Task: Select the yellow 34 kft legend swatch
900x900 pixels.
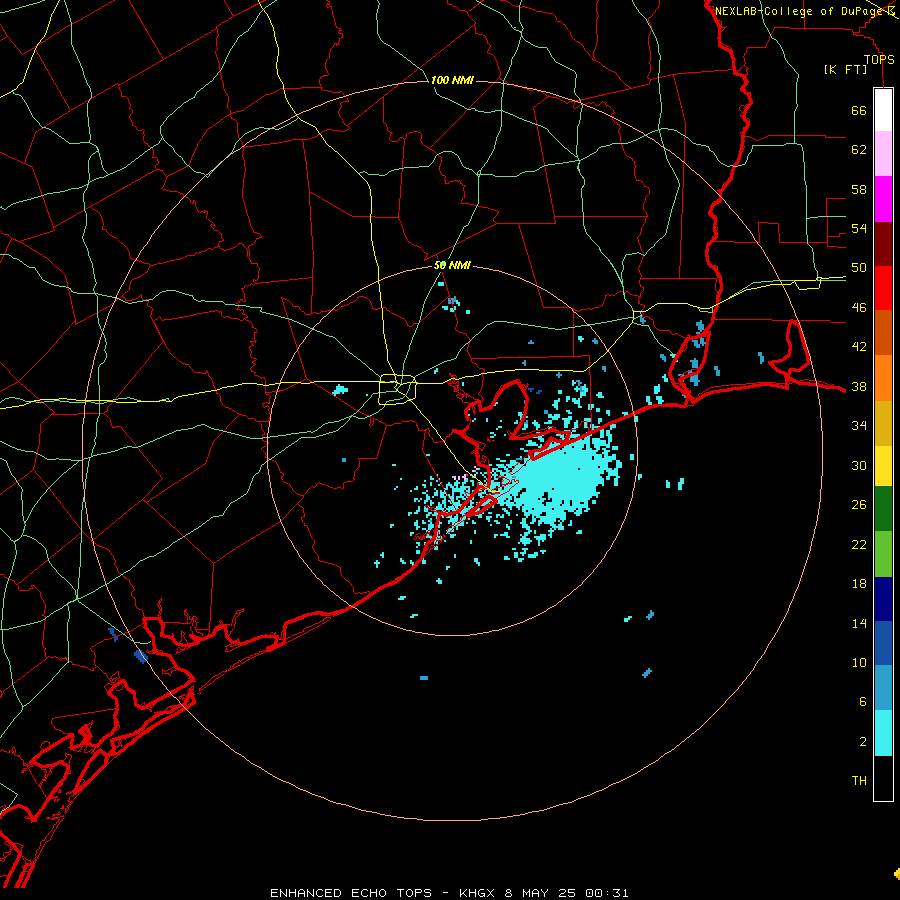Action: 883,465
